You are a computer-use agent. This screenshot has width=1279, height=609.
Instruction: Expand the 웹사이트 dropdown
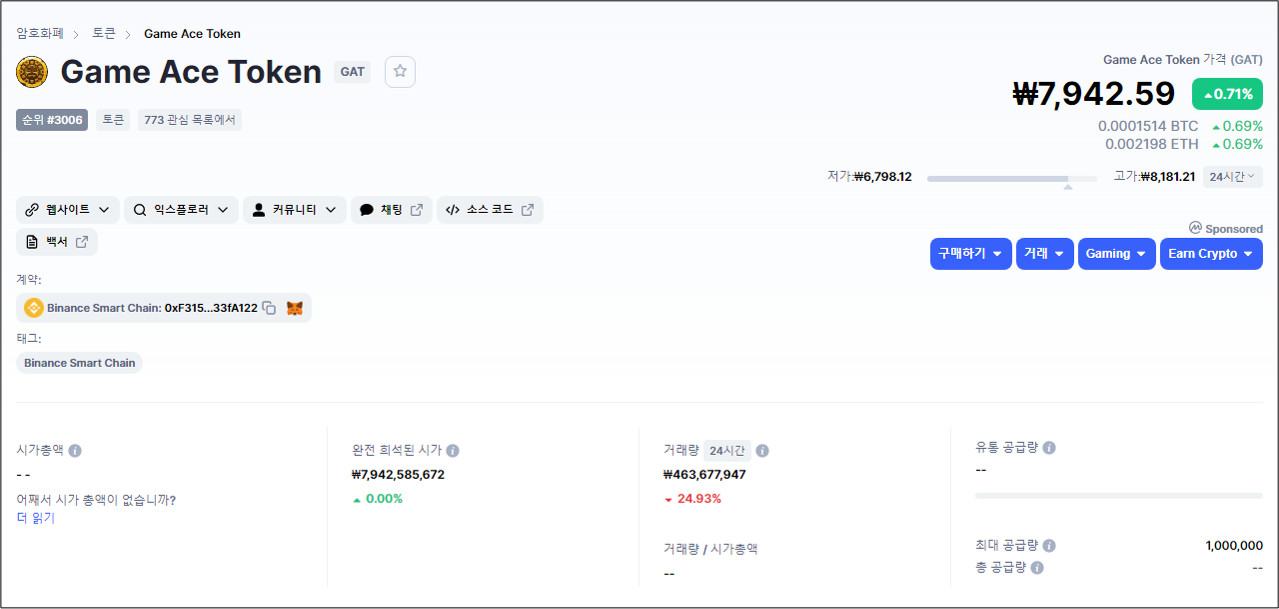68,210
